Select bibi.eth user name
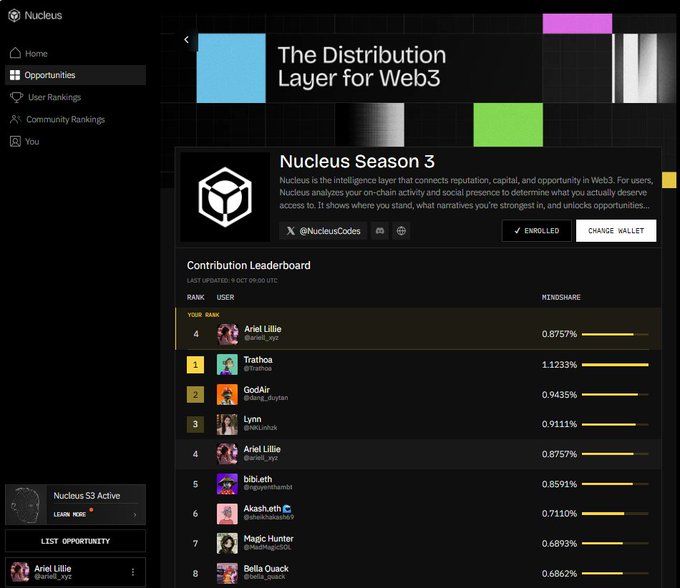 coord(258,479)
